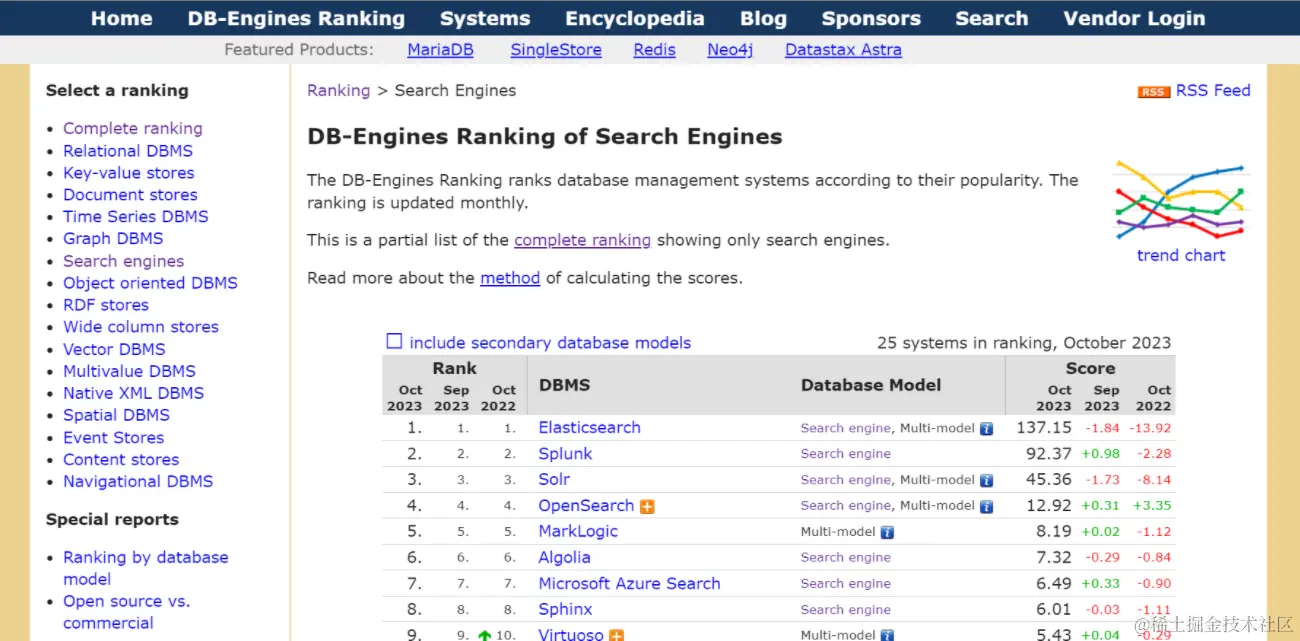Select Event Stores ranking
1300x641 pixels.
click(113, 437)
